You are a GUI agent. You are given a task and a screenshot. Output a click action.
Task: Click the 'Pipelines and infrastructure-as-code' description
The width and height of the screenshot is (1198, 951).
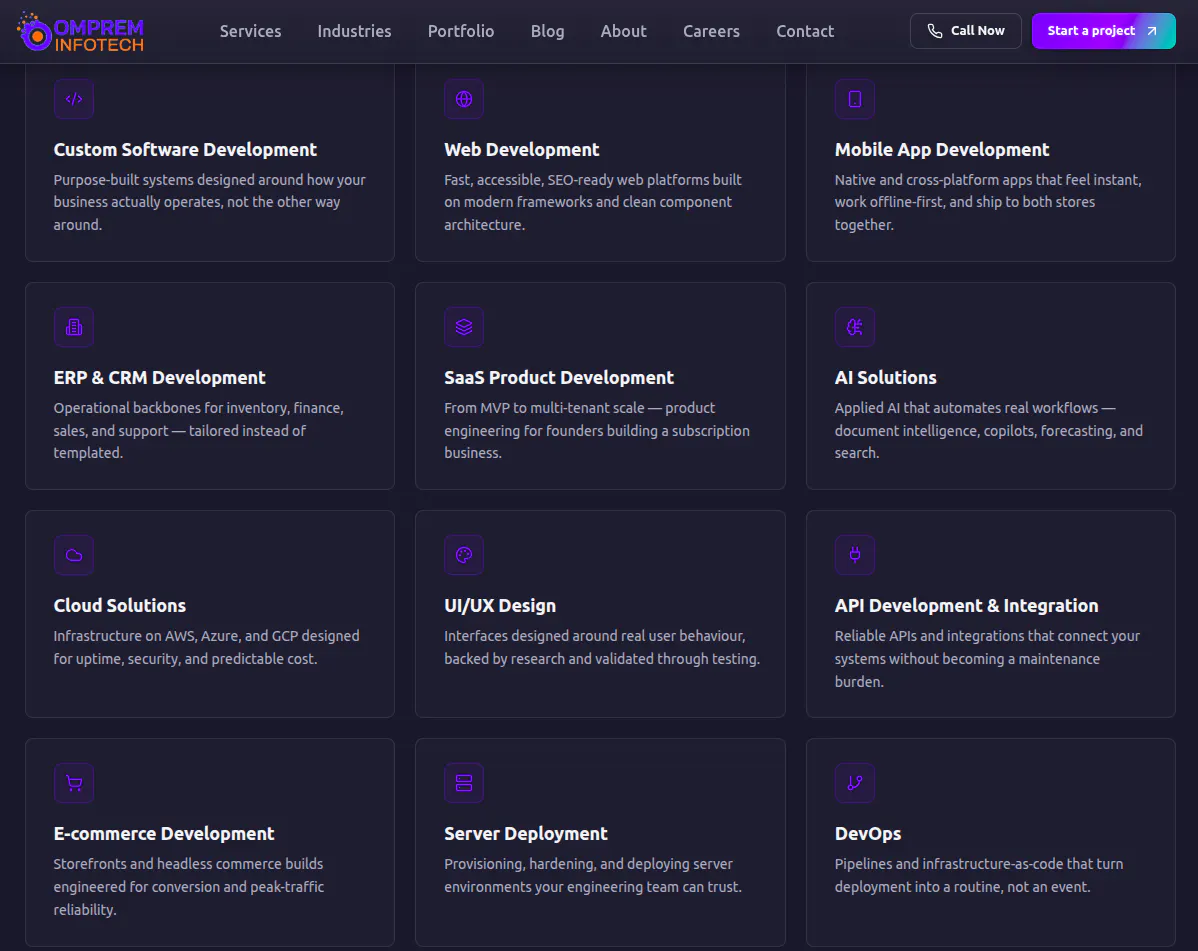[979, 875]
